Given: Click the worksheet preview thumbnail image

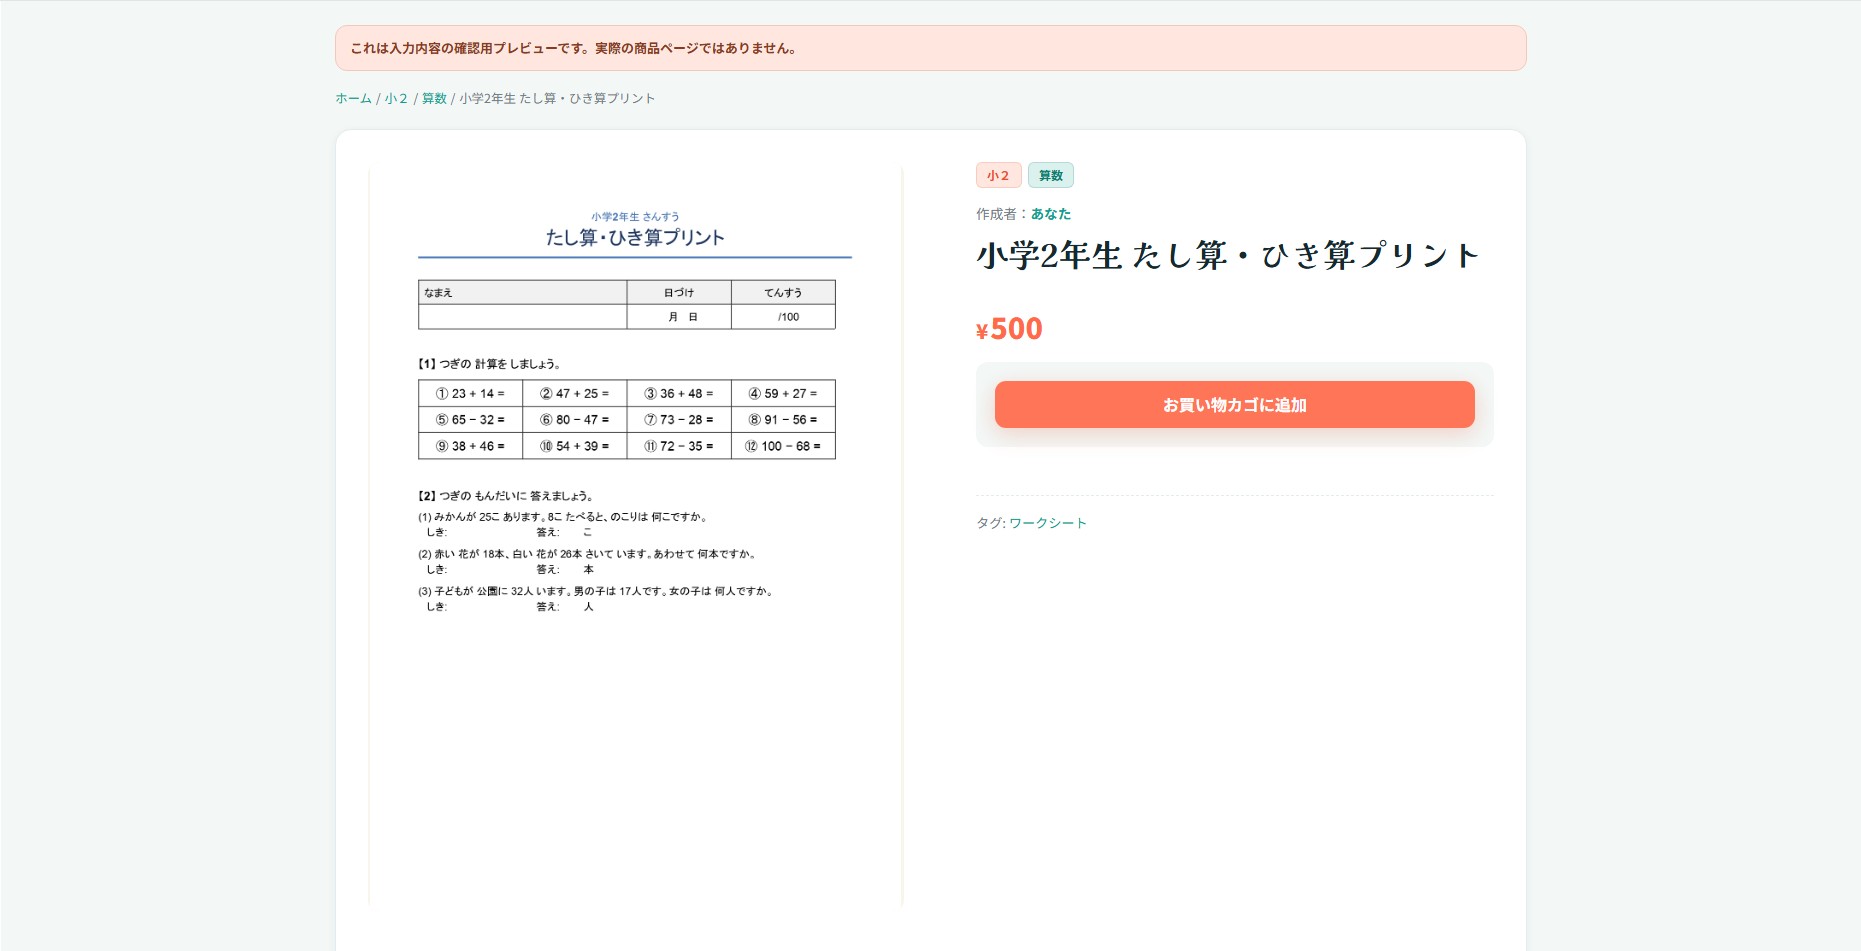Looking at the screenshot, I should tap(636, 537).
